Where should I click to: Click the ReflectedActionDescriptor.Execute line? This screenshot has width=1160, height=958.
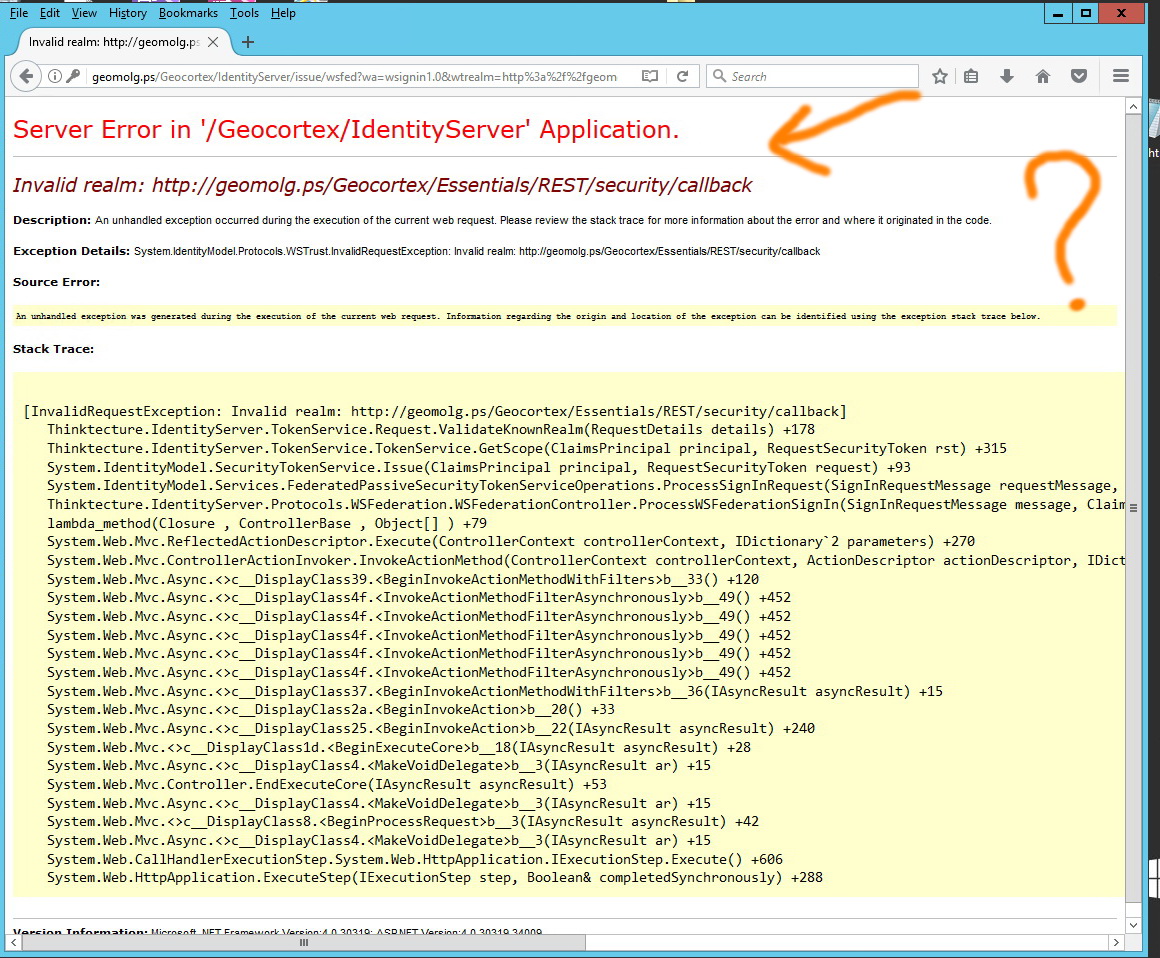(510, 542)
